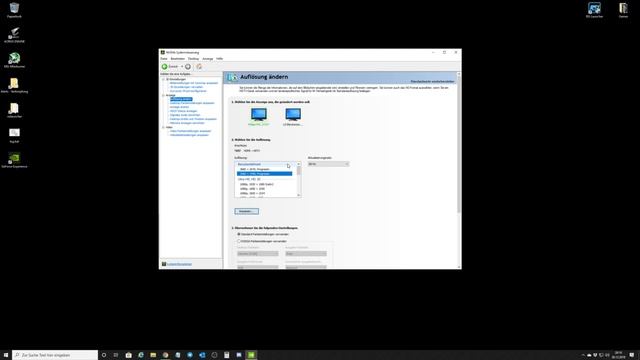Image resolution: width=640 pixels, height=360 pixels.
Task: Click the Windows Start button
Action: point(6,355)
